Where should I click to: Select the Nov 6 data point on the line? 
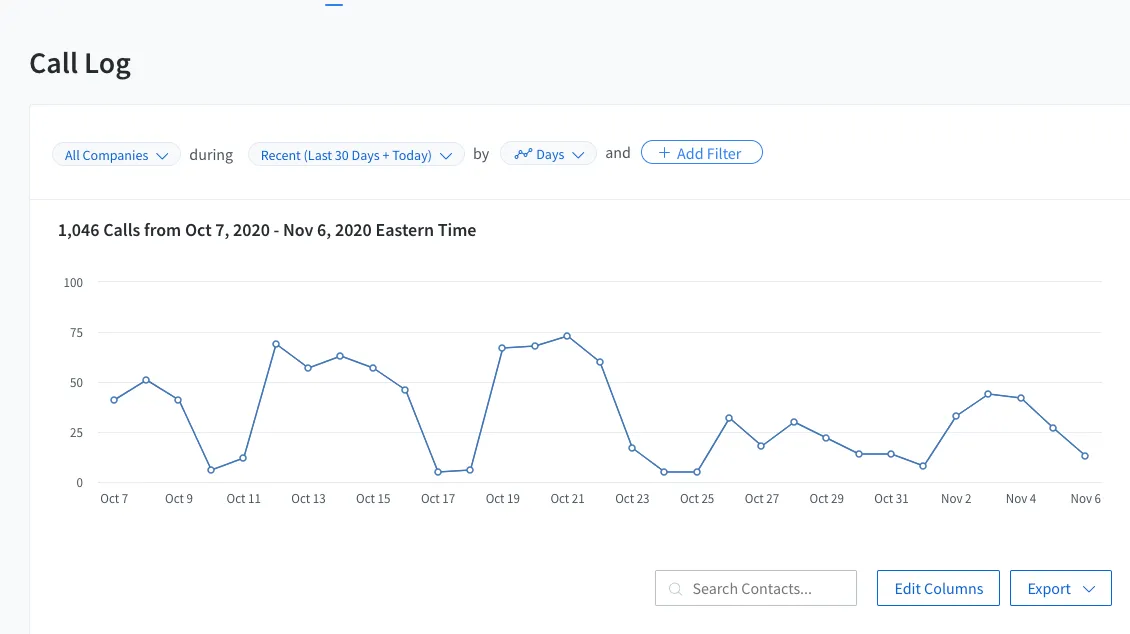1085,456
